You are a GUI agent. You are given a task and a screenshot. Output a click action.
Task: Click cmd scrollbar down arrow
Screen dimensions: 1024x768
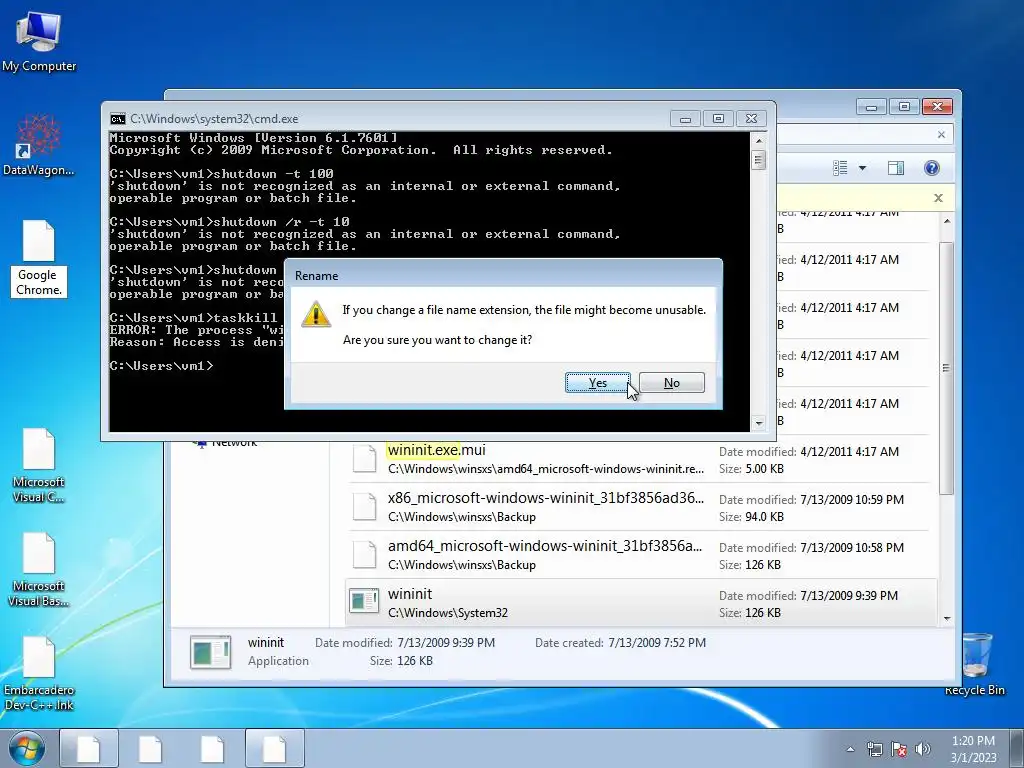[758, 423]
